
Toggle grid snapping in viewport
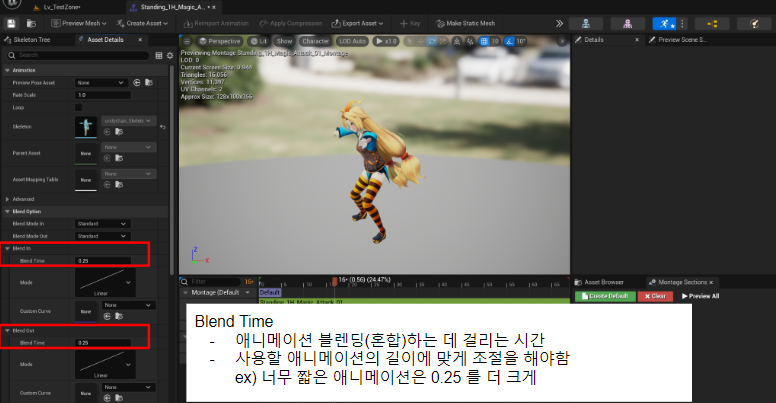coord(484,41)
